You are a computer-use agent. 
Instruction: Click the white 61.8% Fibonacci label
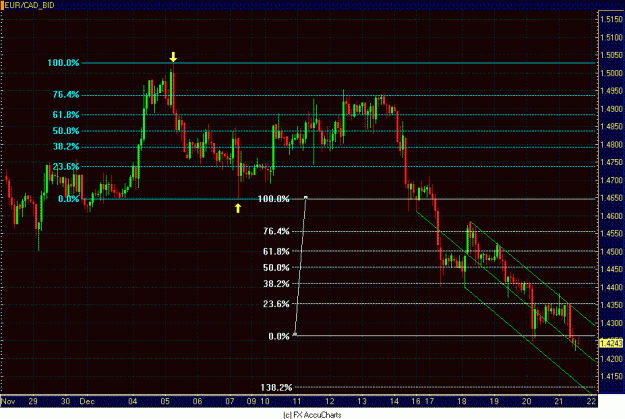tap(276, 252)
